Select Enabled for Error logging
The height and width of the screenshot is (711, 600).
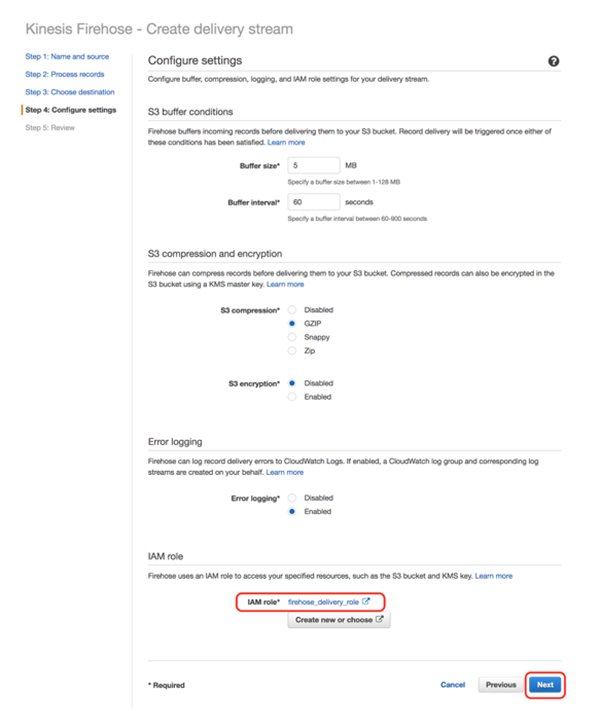coord(292,511)
